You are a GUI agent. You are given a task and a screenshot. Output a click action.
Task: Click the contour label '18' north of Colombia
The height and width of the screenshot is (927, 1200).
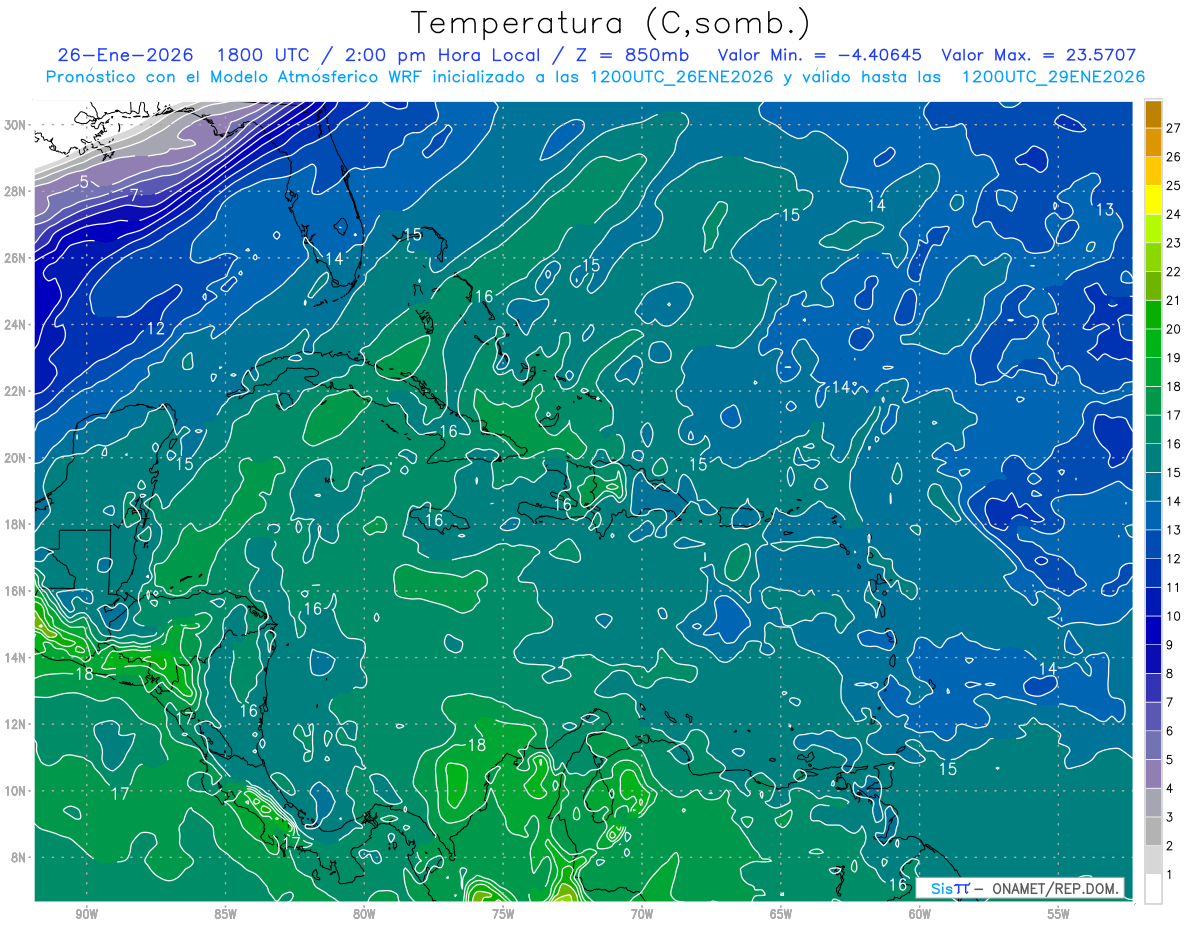[476, 745]
